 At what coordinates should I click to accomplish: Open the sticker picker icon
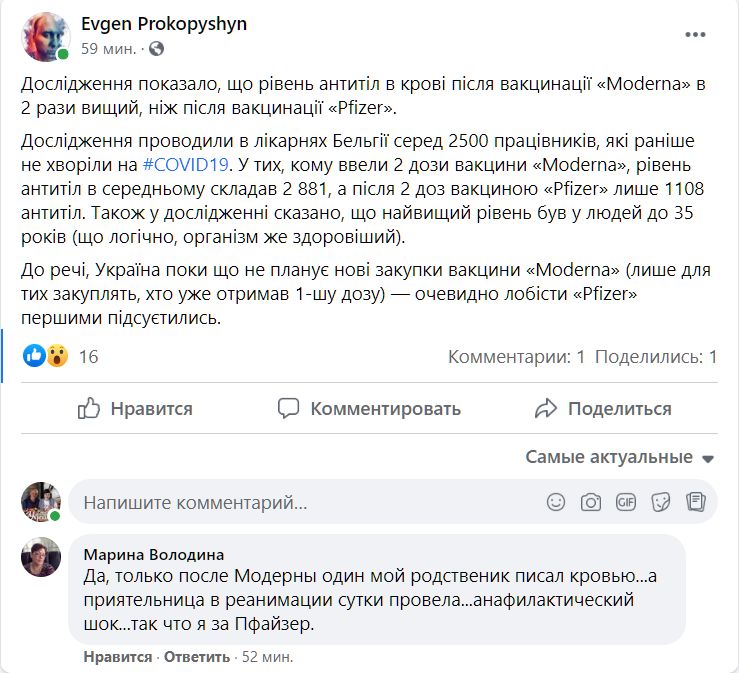[x=661, y=501]
